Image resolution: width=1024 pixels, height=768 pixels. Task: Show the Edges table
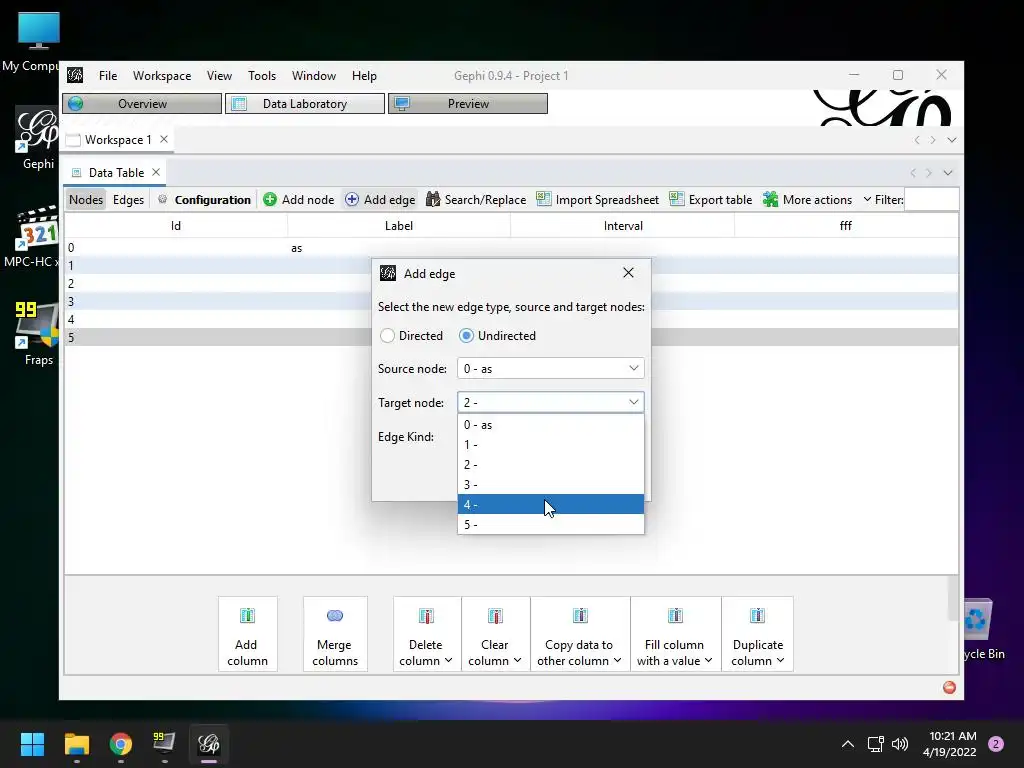click(128, 200)
